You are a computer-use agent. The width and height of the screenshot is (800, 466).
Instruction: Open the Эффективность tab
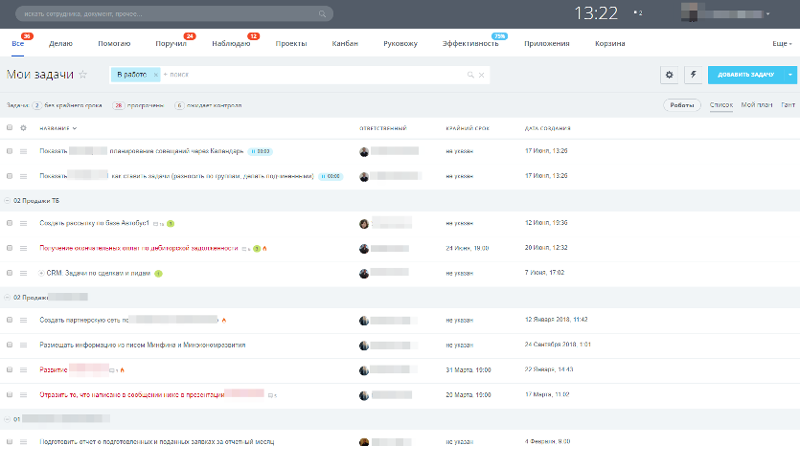click(470, 43)
